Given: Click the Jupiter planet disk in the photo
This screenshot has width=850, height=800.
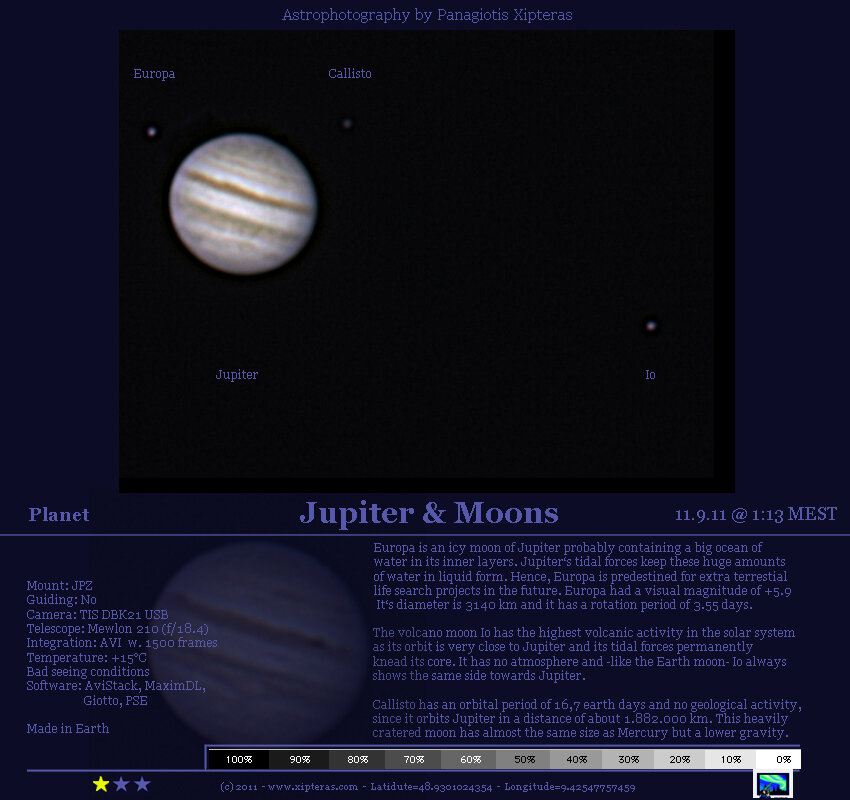Looking at the screenshot, I should [243, 205].
